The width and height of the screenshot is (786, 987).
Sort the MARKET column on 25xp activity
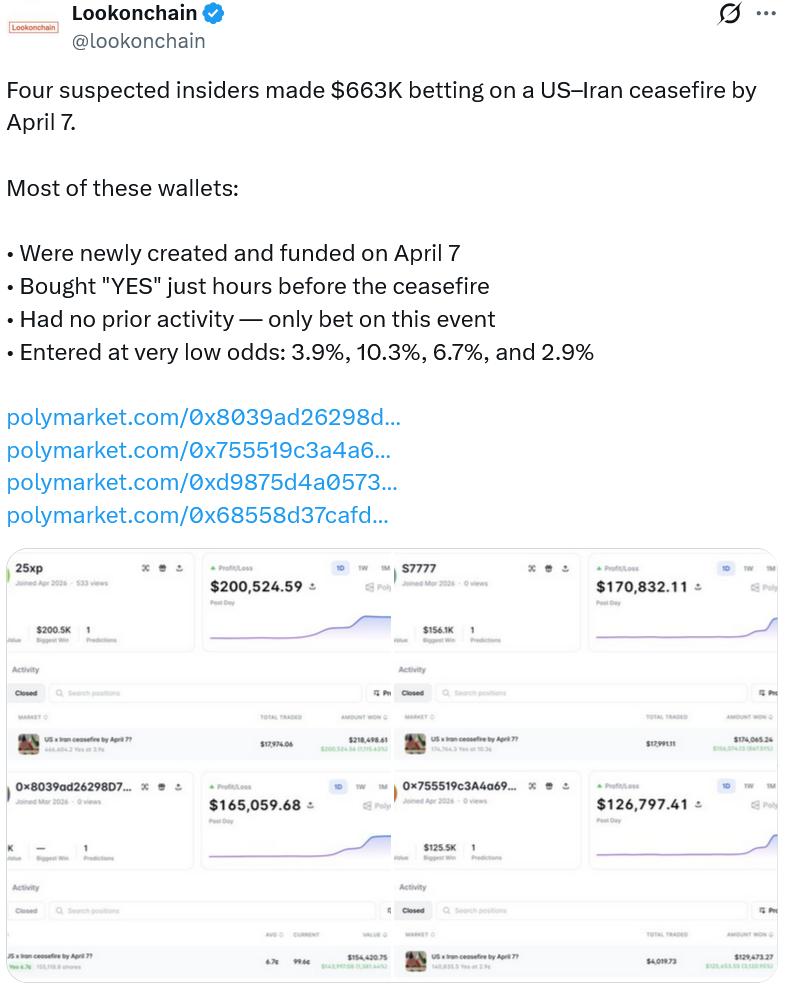[30, 716]
